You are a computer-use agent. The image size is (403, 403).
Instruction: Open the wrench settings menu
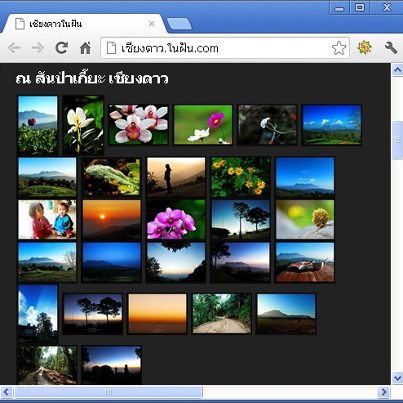pyautogui.click(x=390, y=48)
